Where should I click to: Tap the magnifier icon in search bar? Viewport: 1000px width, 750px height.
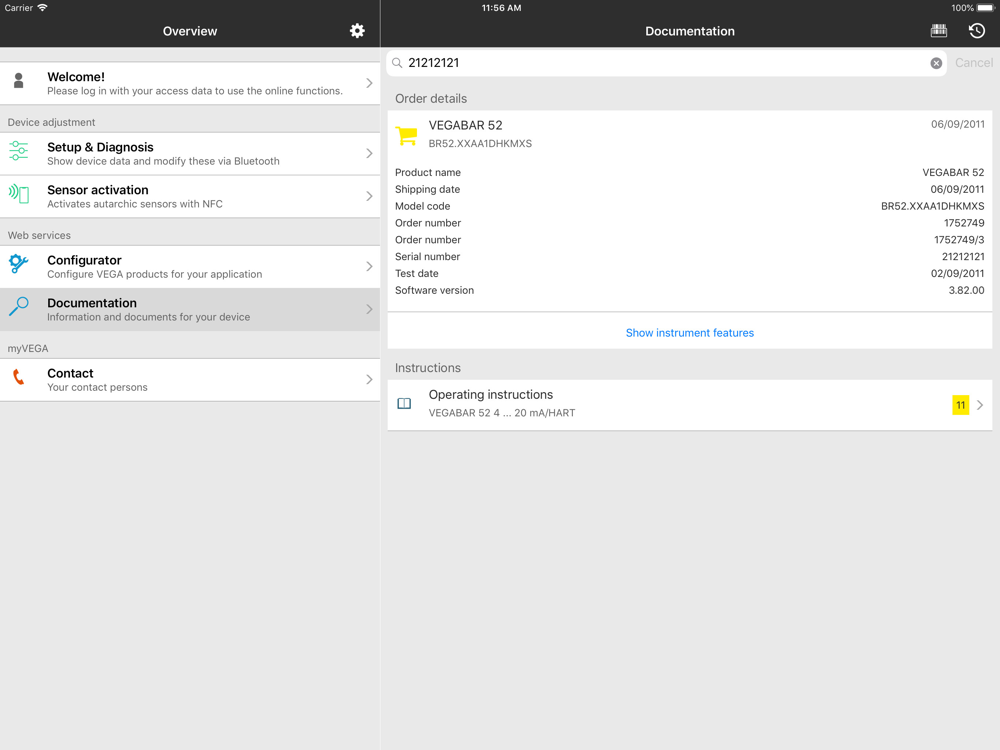397,62
